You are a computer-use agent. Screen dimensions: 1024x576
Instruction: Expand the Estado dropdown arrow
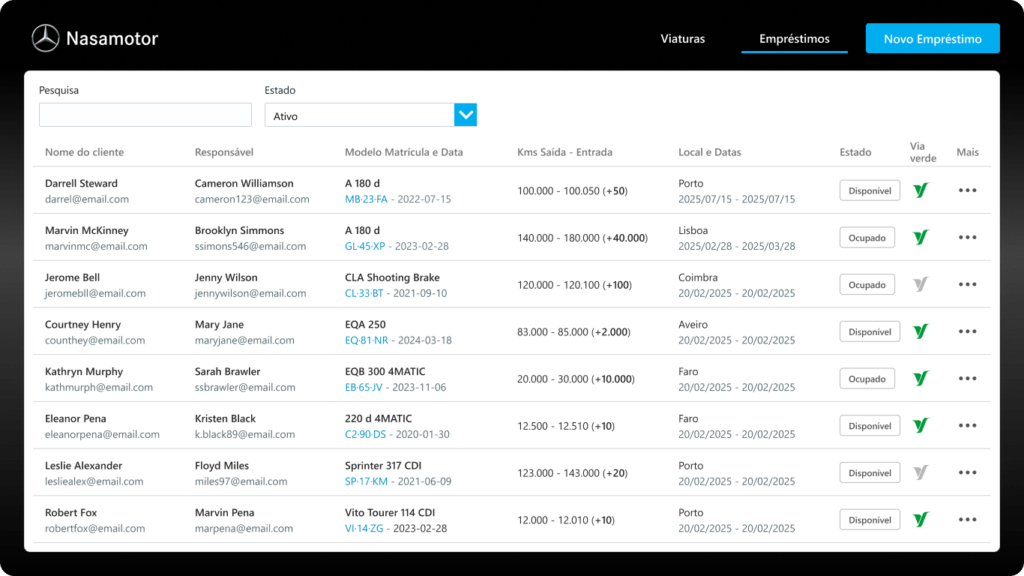click(x=465, y=115)
